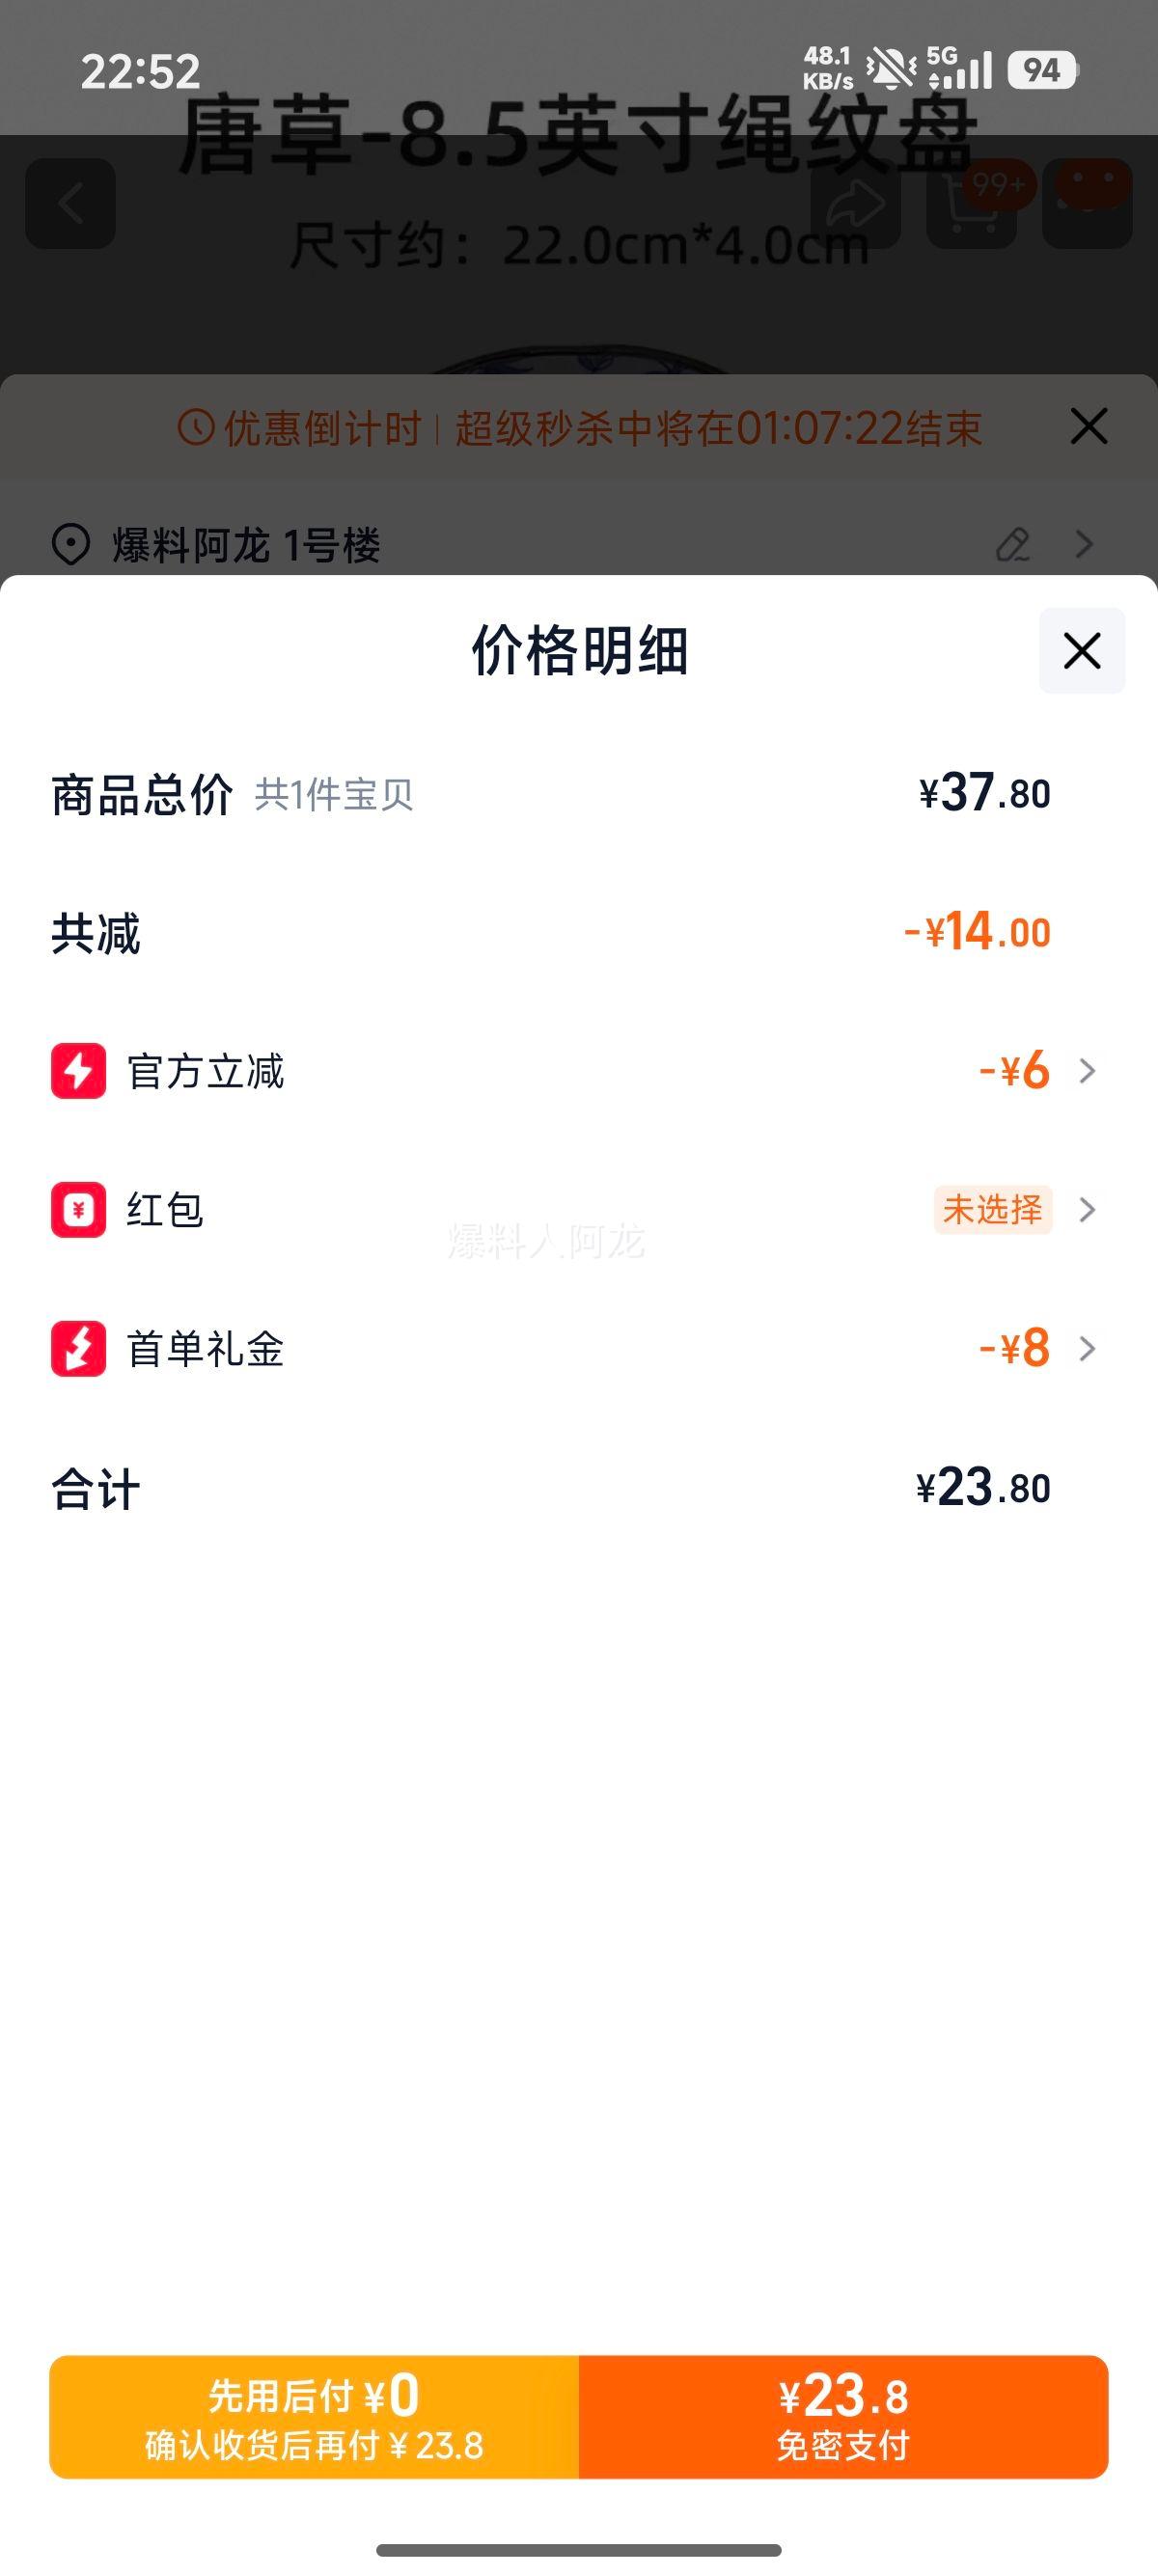The height and width of the screenshot is (2576, 1158).
Task: Dismiss the 优惠倒计时 countdown banner
Action: pos(1088,427)
